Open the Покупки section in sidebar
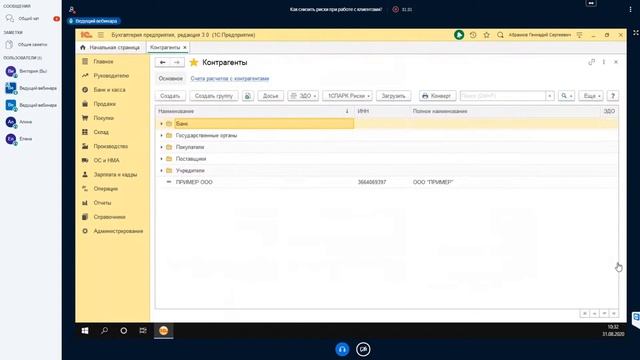The image size is (640, 360). pos(104,118)
